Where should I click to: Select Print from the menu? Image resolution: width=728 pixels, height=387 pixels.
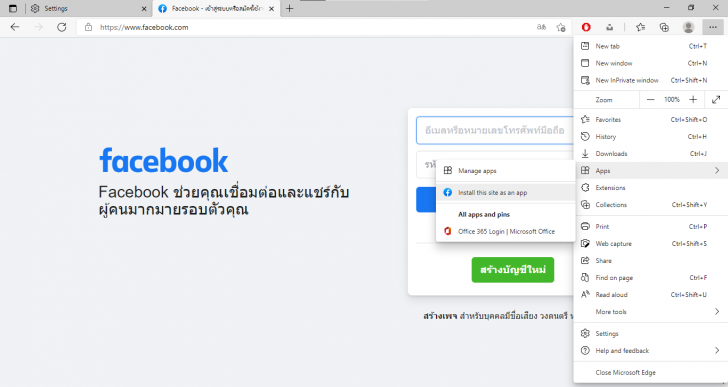click(x=650, y=226)
